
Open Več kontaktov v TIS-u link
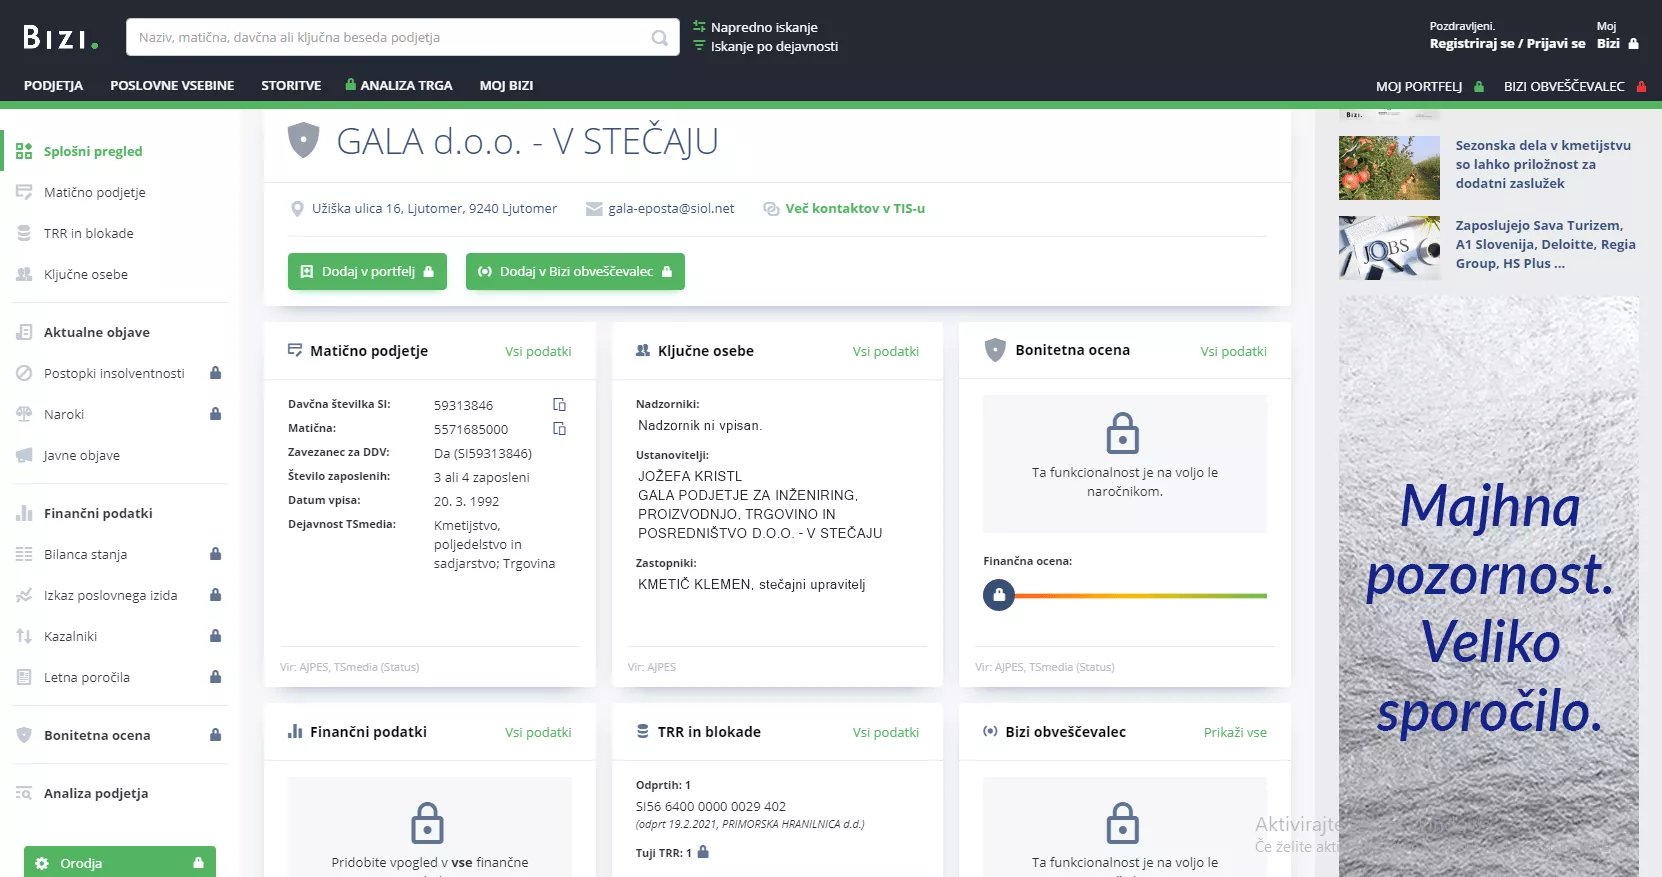[x=854, y=209]
